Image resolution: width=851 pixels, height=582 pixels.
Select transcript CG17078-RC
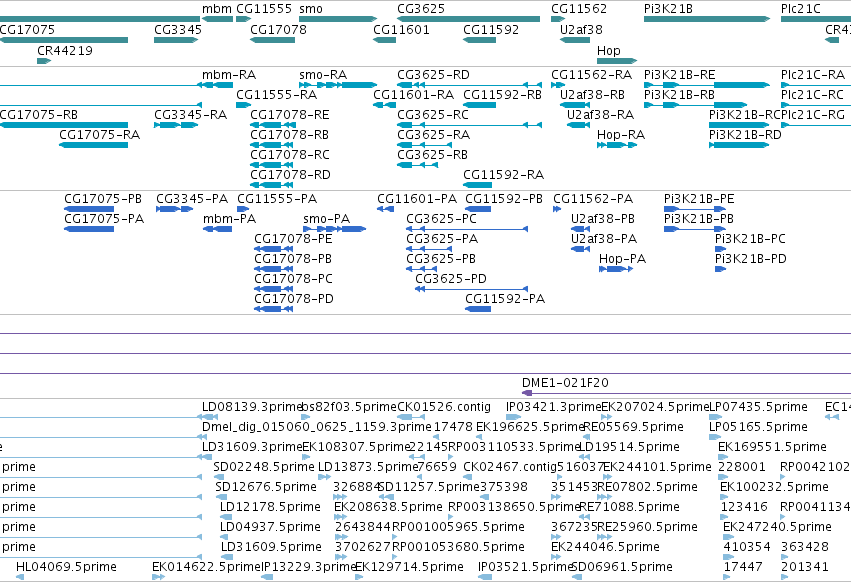click(272, 165)
